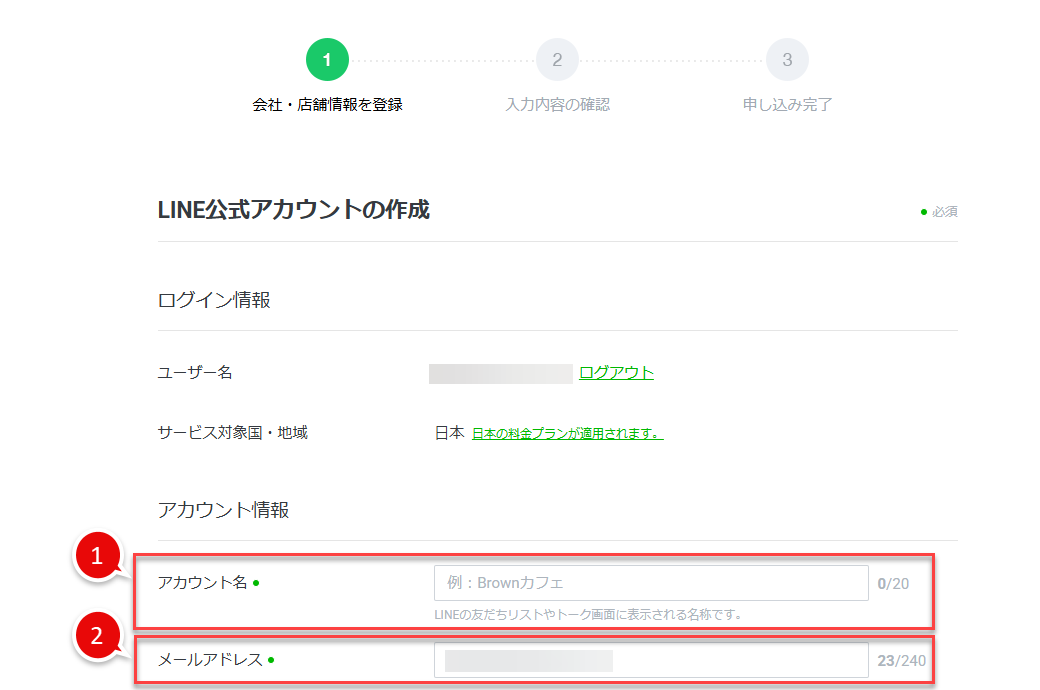1040x690 pixels.
Task: Click the step 3 circle indicator
Action: pos(787,60)
